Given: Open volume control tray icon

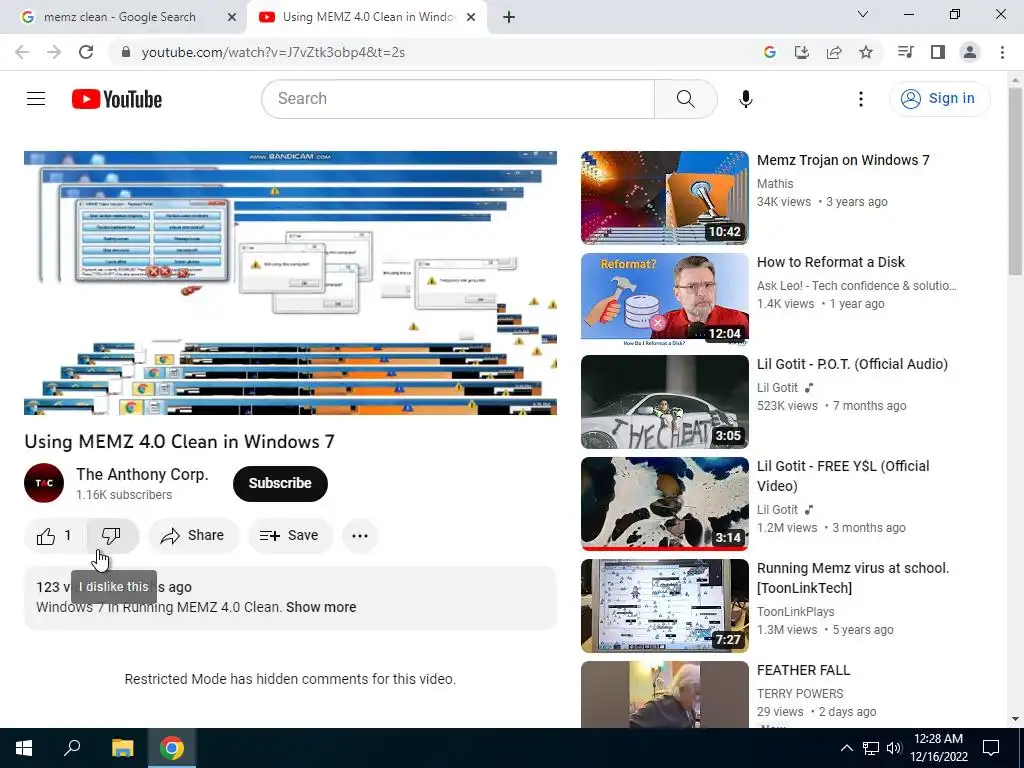Looking at the screenshot, I should pyautogui.click(x=894, y=748).
